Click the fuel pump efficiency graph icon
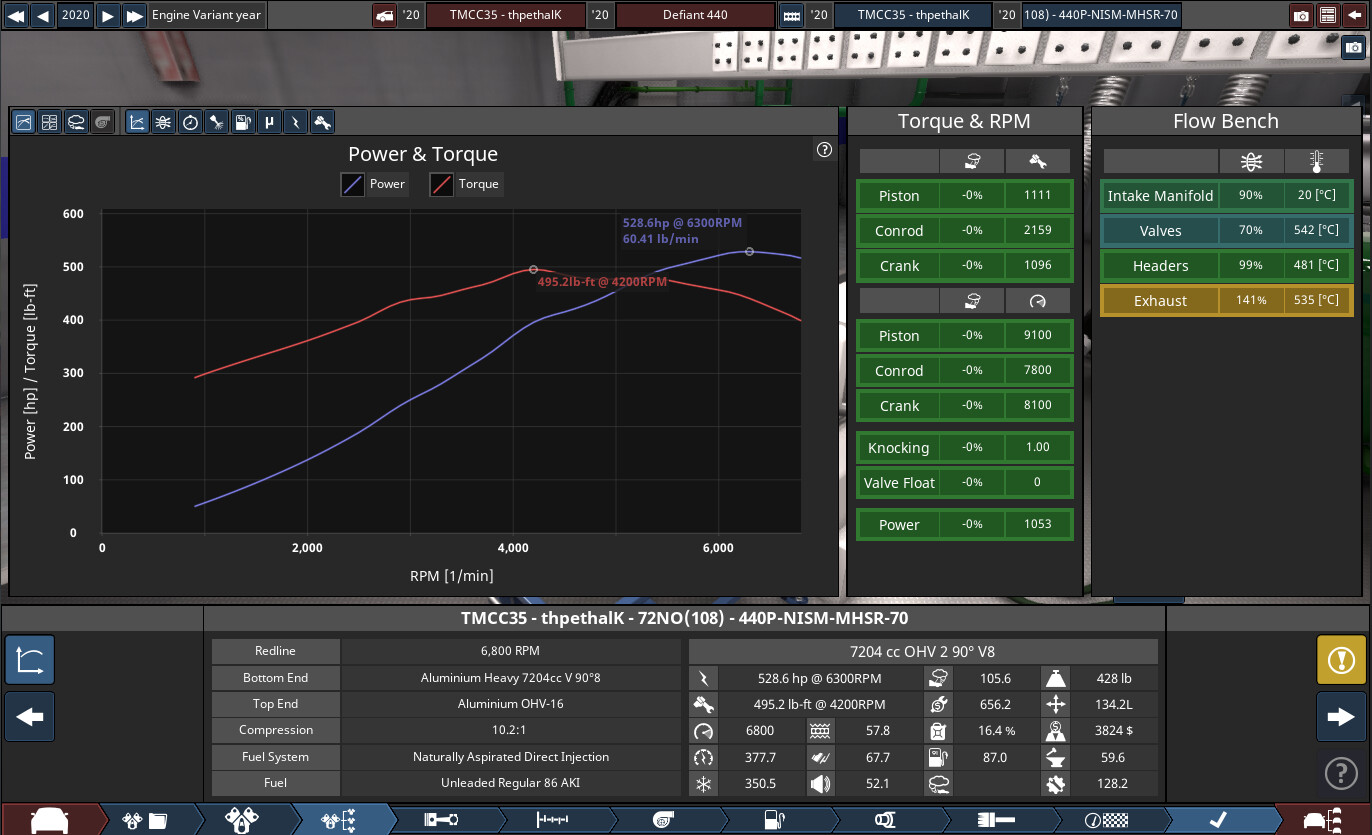Image resolution: width=1372 pixels, height=835 pixels. [x=242, y=122]
